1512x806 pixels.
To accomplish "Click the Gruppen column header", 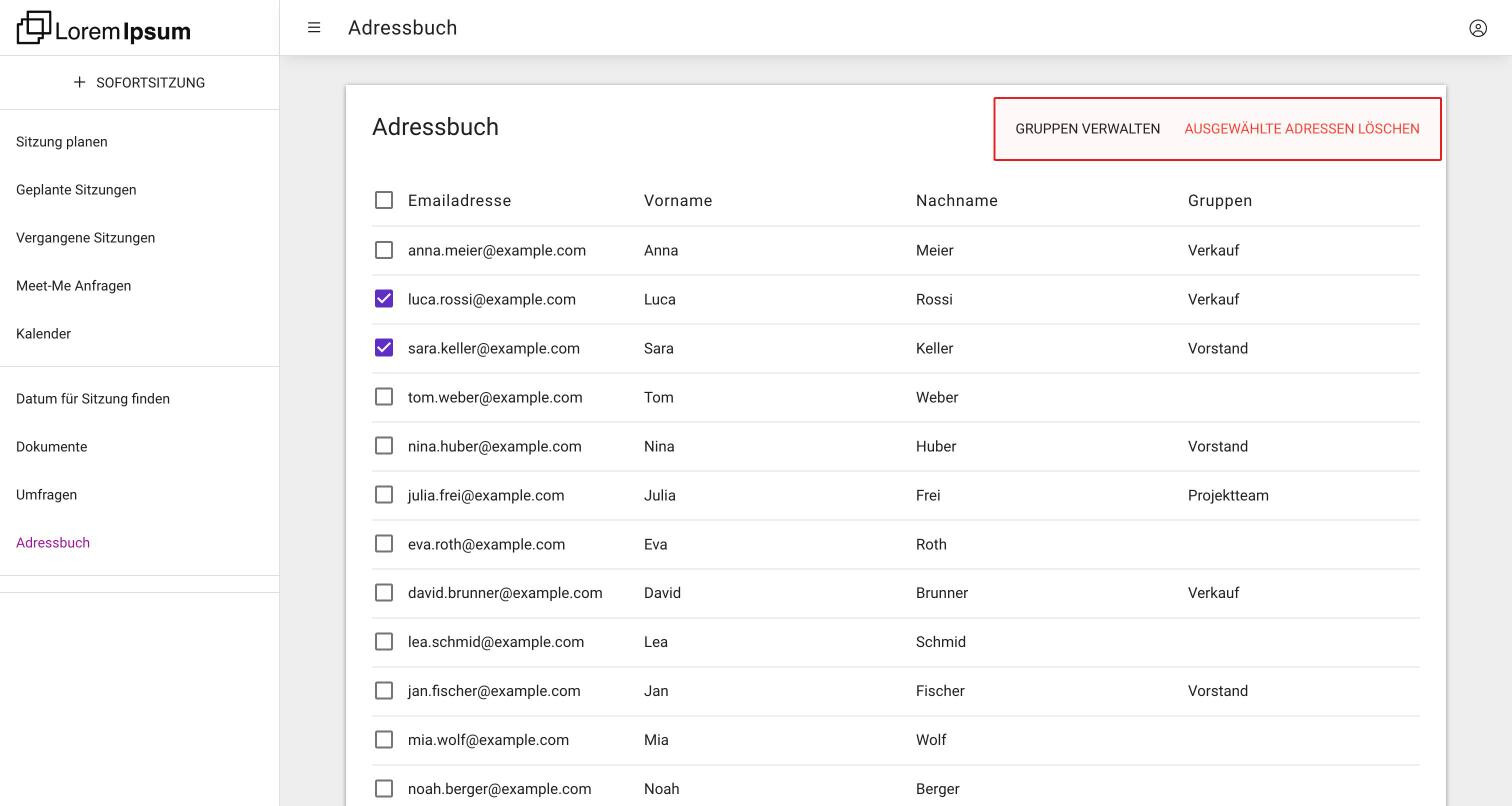I will 1220,201.
